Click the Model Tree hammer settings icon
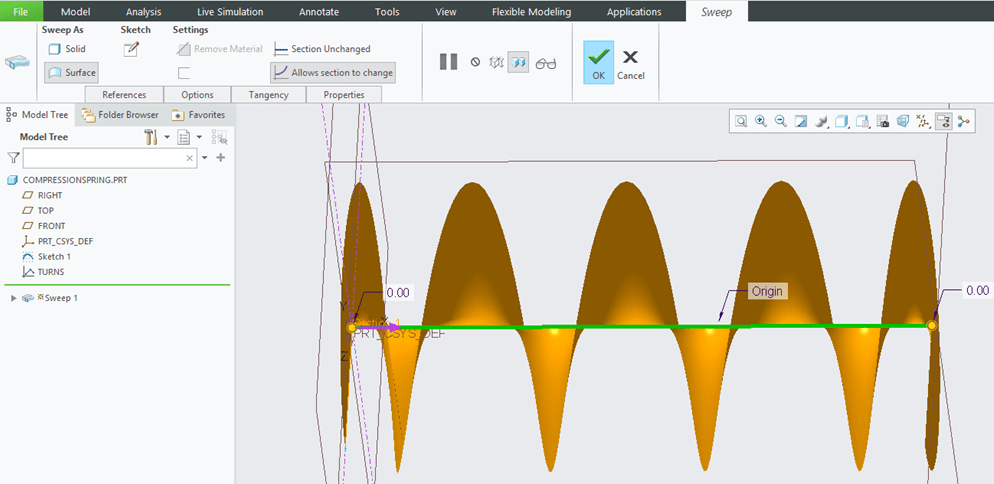The image size is (994, 484). (151, 137)
